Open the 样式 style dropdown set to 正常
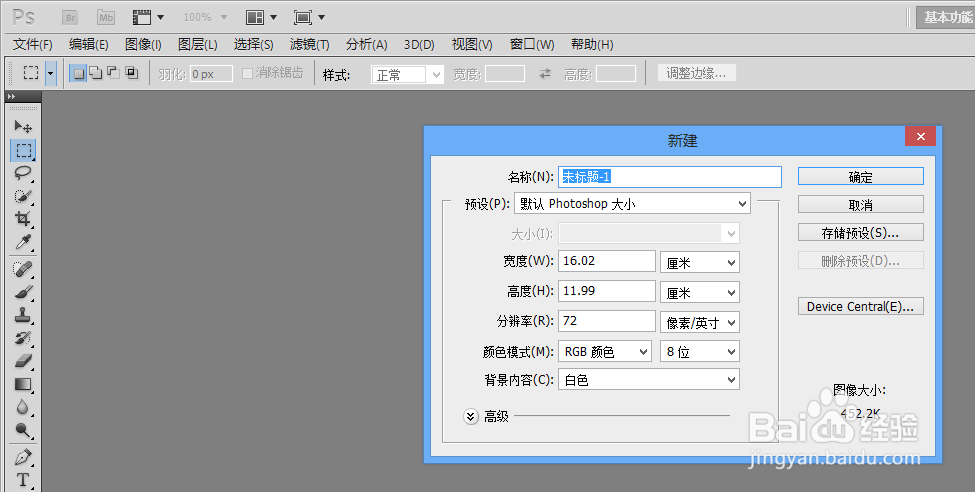The height and width of the screenshot is (492, 975). pos(407,75)
